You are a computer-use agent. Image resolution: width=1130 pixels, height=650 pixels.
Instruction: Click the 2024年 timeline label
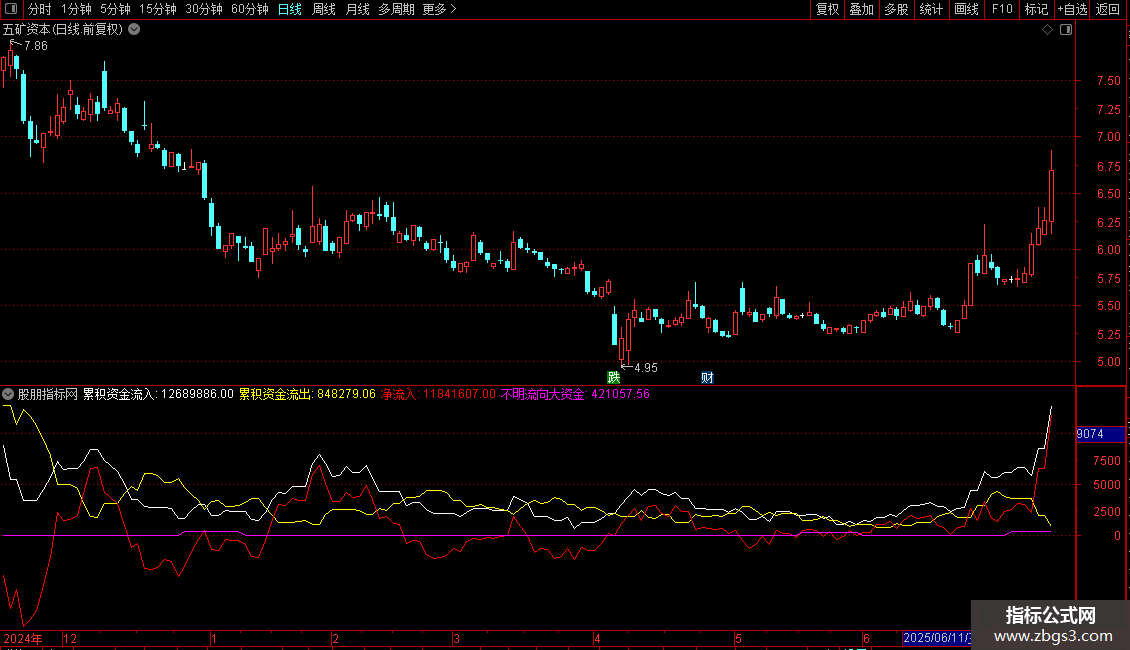[x=23, y=638]
